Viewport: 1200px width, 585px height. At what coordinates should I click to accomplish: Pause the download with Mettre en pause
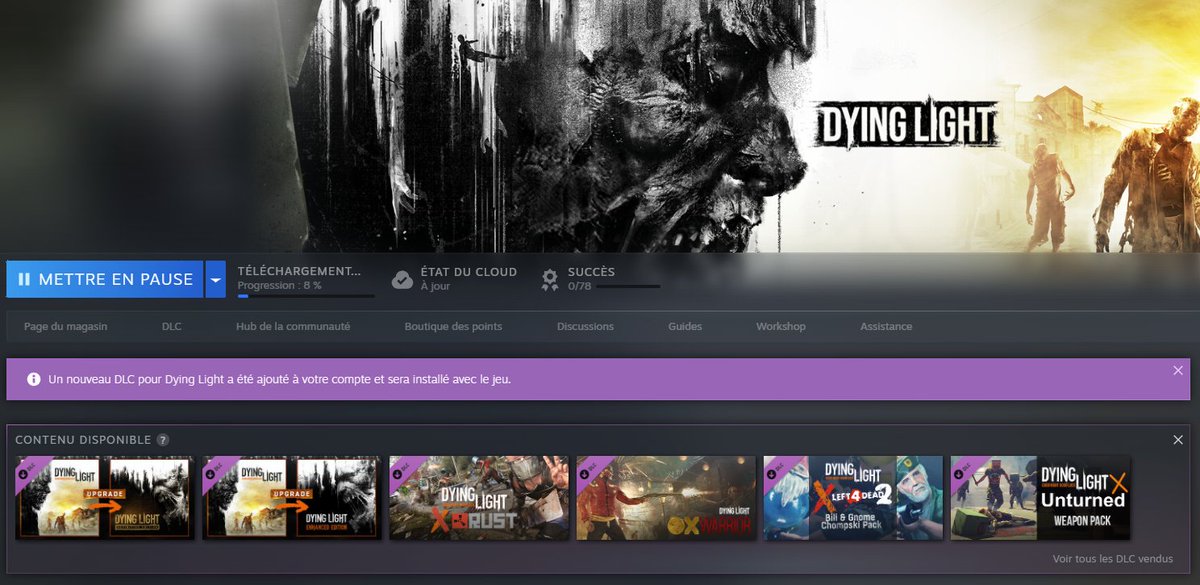(104, 279)
